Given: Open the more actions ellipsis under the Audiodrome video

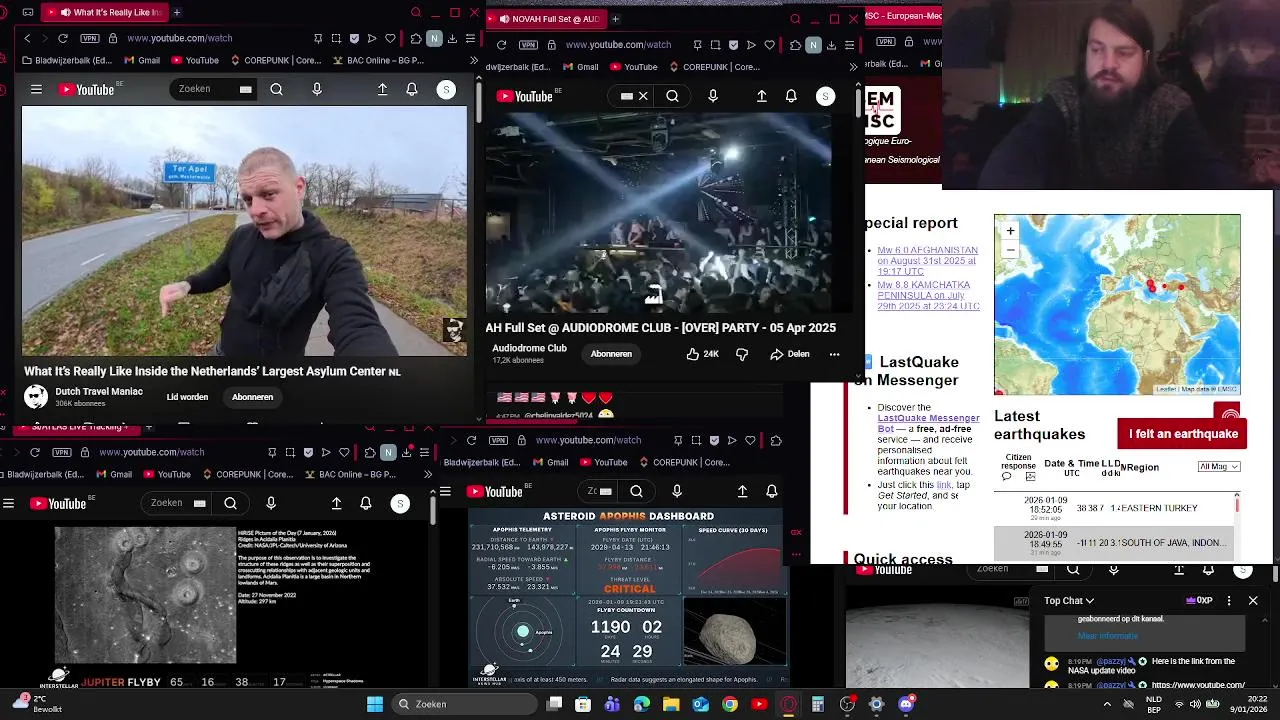Looking at the screenshot, I should (x=834, y=354).
